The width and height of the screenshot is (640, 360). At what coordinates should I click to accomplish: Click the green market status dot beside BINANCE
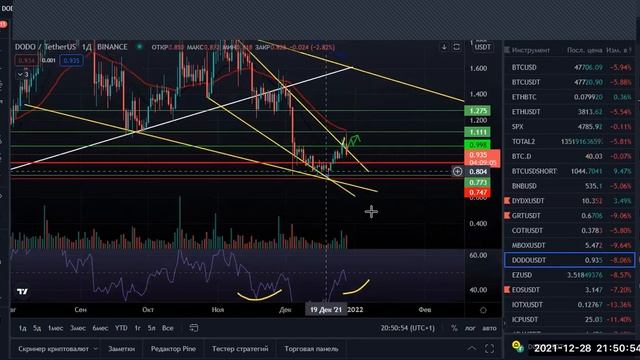pos(140,47)
